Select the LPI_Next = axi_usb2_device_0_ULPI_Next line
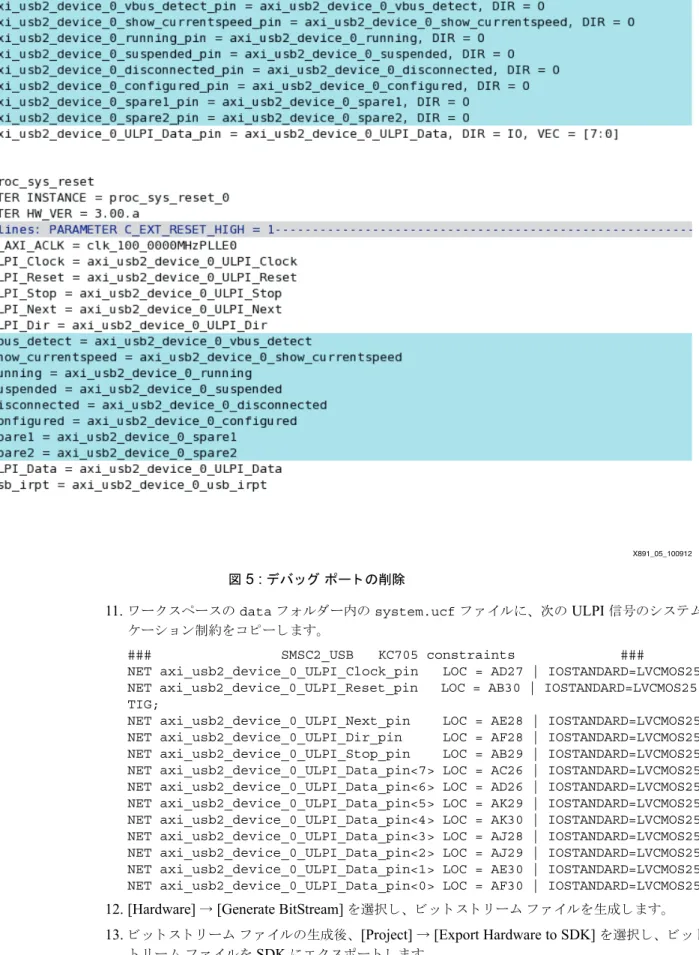Image resolution: width=699 pixels, height=955 pixels. 141,309
